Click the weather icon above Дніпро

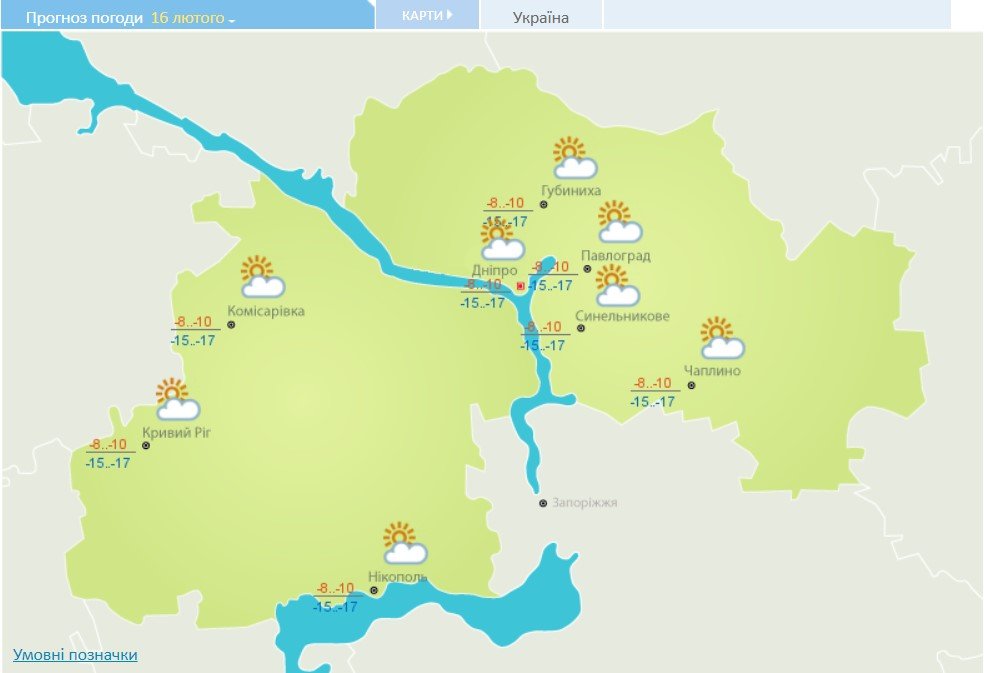(501, 240)
